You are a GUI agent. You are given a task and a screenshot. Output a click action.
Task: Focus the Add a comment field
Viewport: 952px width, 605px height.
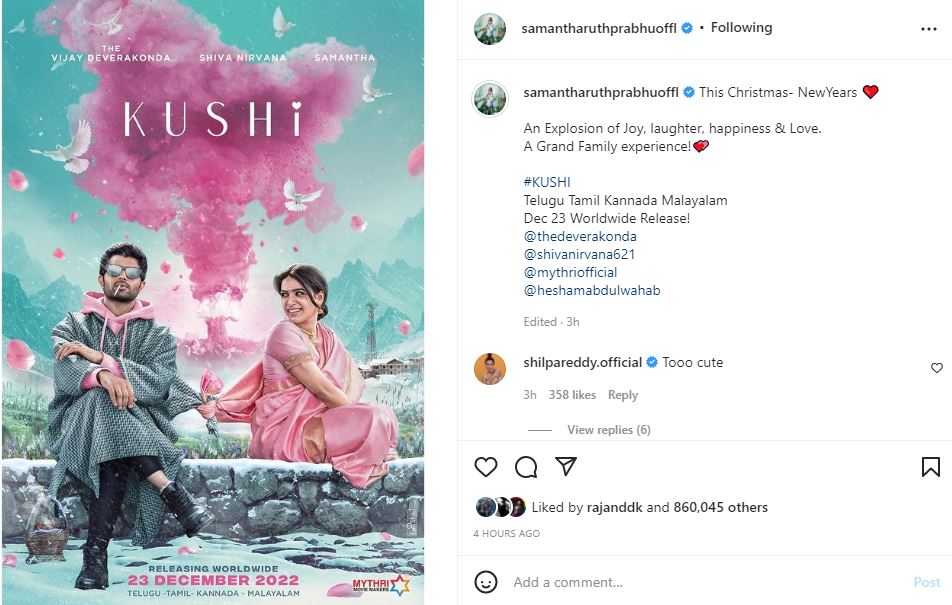(707, 582)
